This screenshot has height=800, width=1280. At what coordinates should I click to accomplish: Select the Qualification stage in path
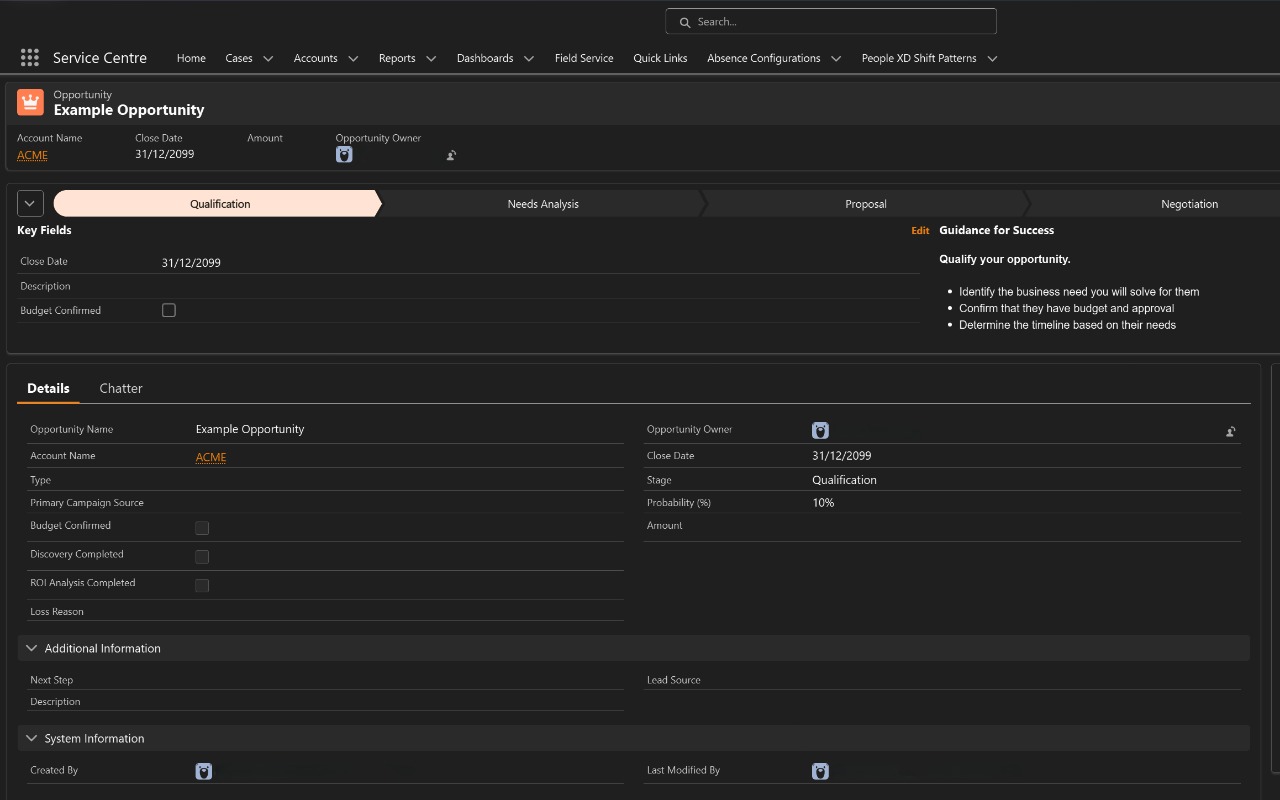coord(218,203)
